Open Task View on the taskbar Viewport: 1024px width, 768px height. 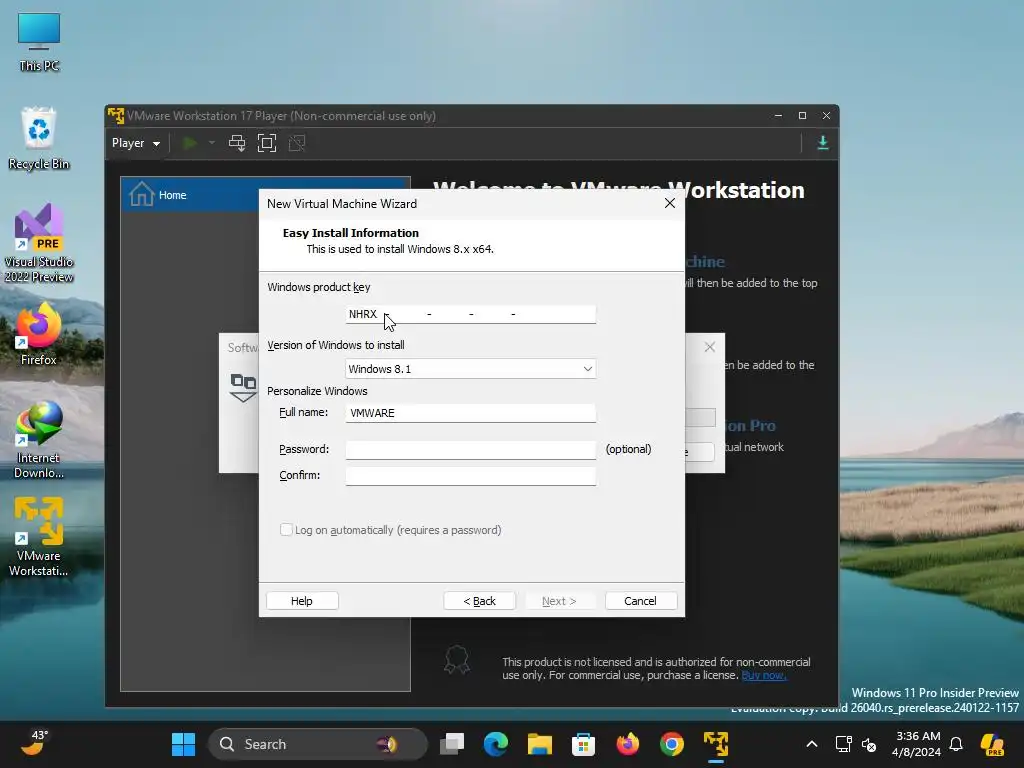[452, 744]
